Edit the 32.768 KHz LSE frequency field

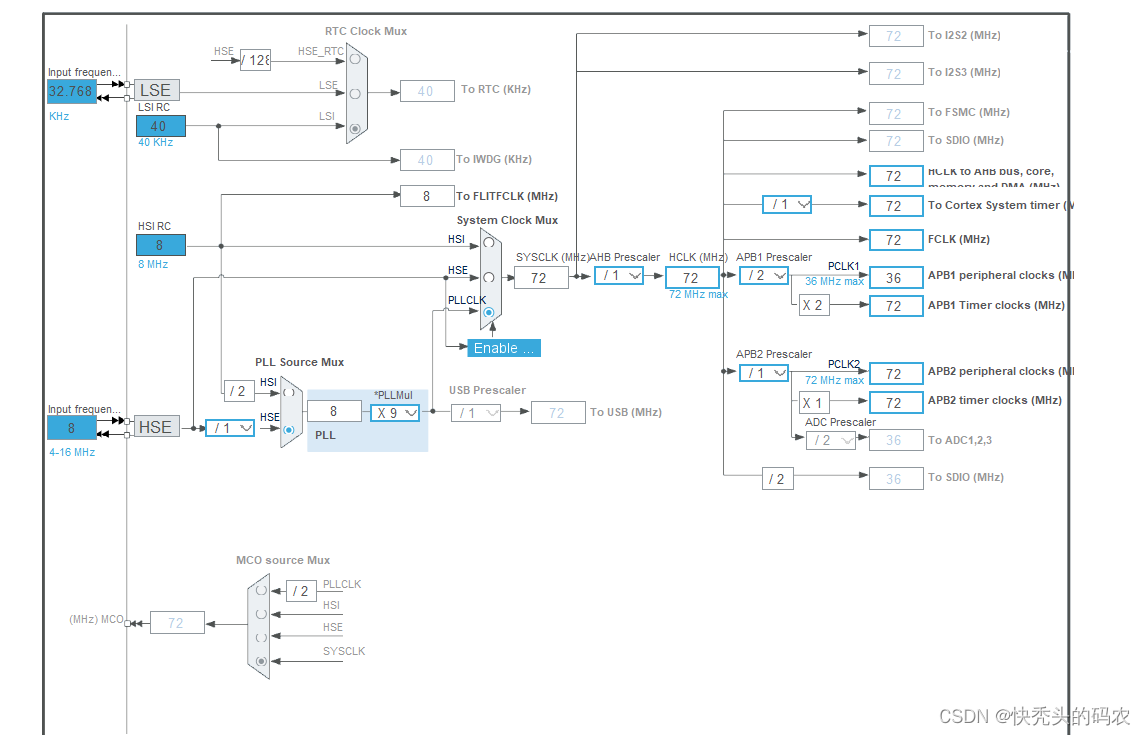coord(71,91)
